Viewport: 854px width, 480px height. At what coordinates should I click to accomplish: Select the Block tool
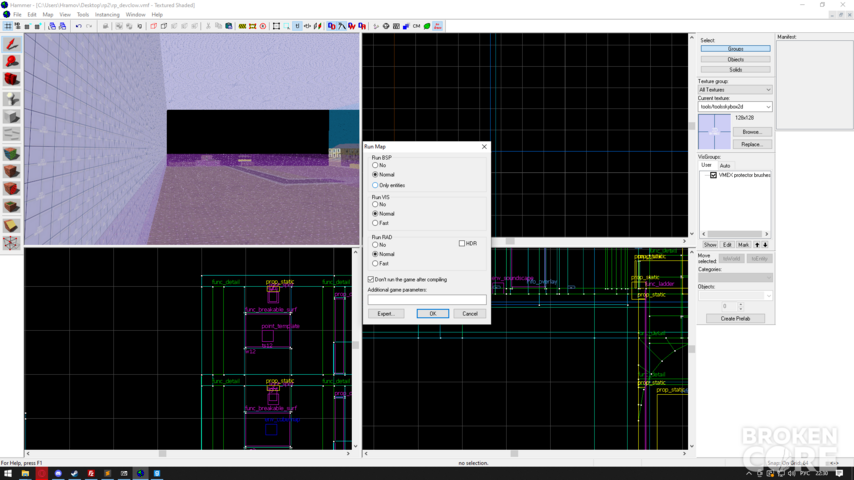click(11, 117)
